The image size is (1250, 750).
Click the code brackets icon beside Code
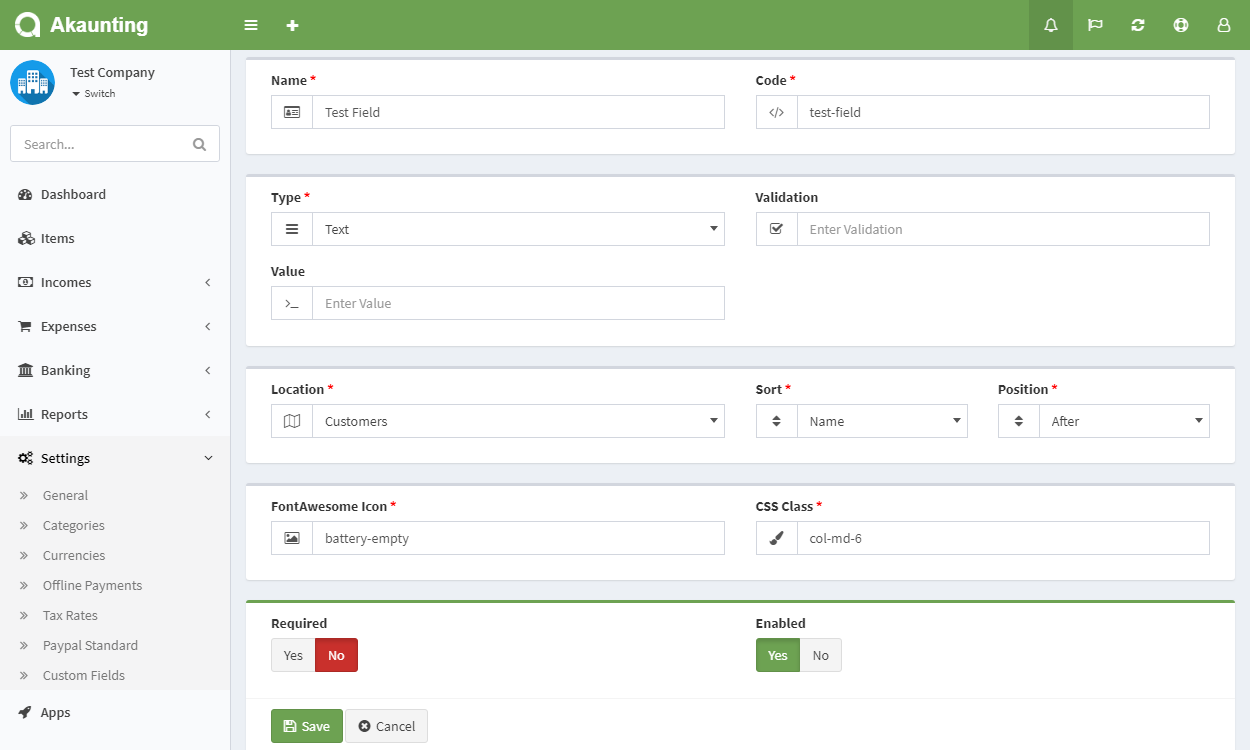click(777, 112)
